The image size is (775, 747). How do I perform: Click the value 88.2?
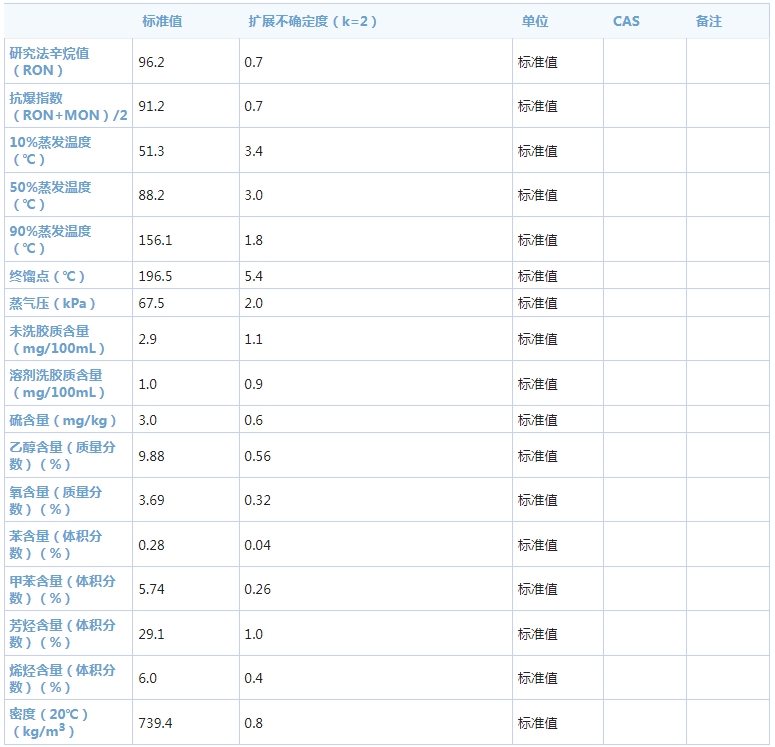pos(151,195)
